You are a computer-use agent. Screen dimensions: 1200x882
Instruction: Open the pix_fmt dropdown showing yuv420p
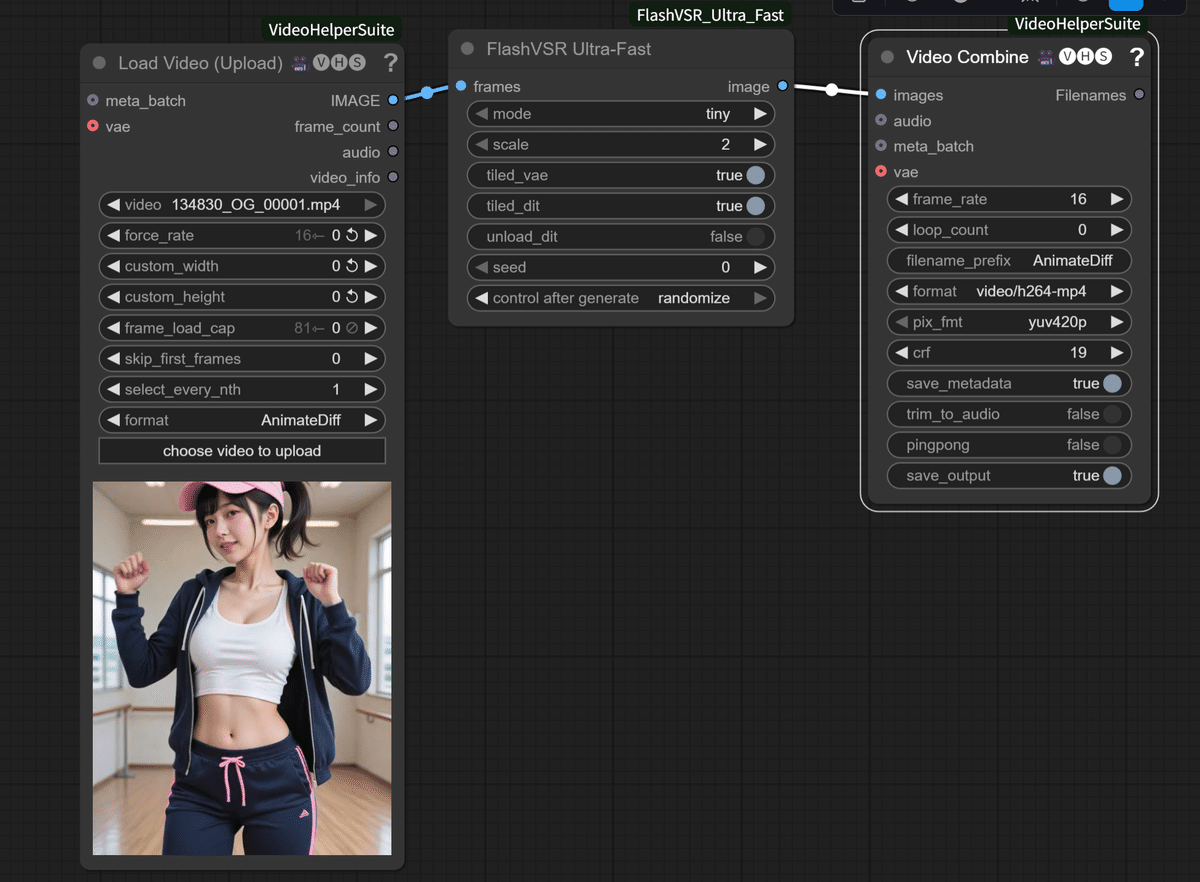tap(1008, 322)
